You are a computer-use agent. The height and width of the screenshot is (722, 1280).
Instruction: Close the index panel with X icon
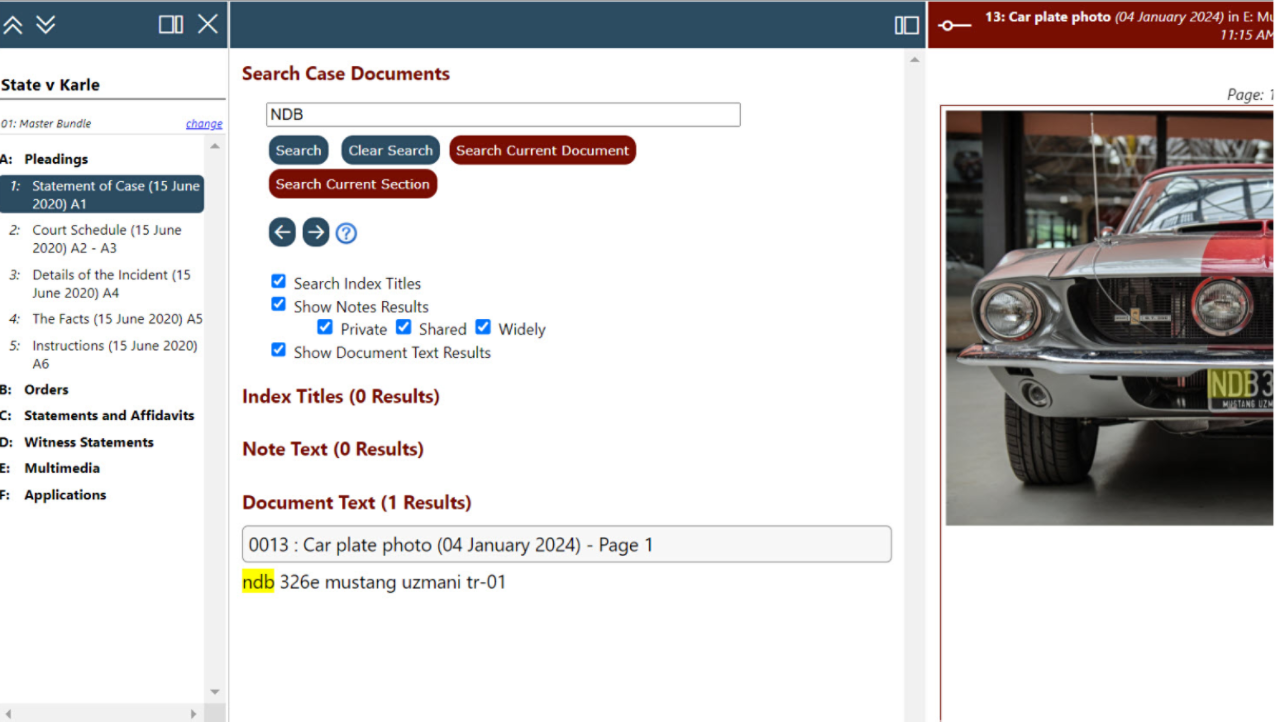coord(207,24)
